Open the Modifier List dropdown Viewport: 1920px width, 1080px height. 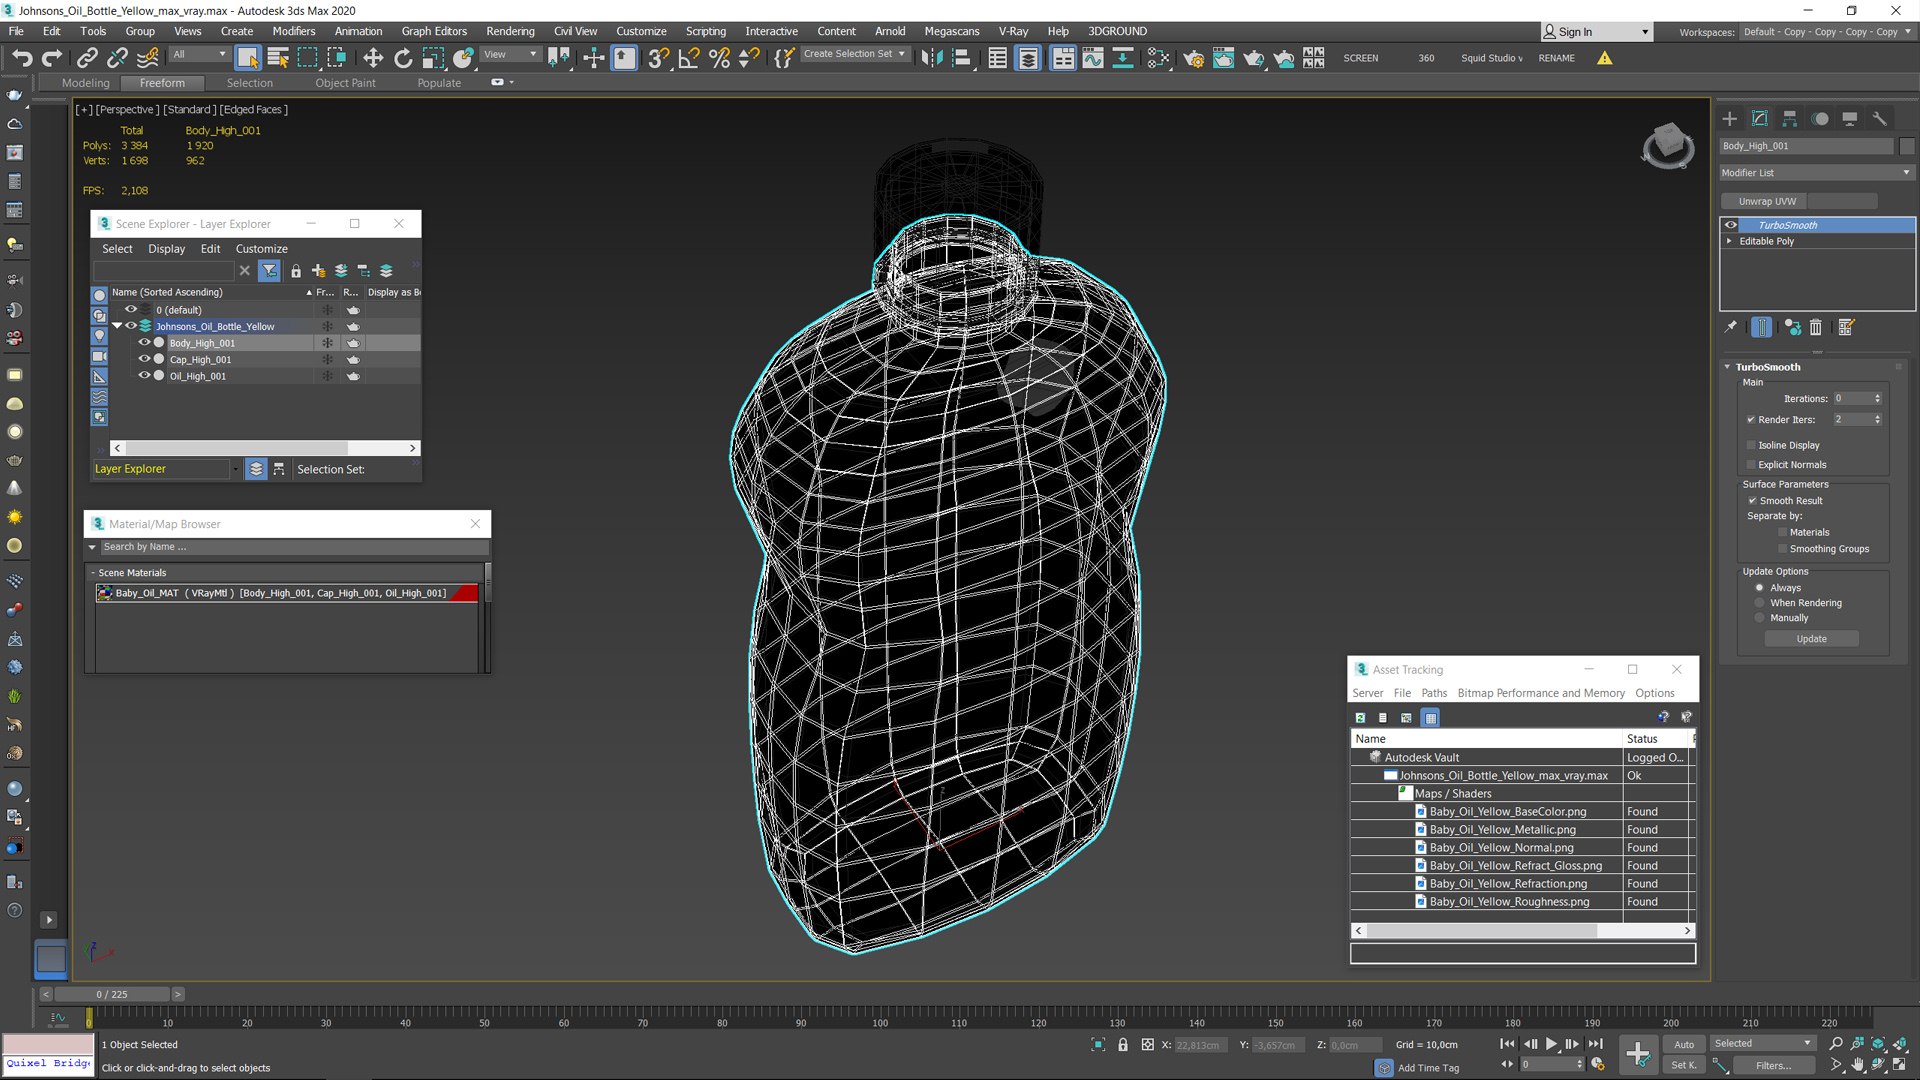coord(1816,173)
